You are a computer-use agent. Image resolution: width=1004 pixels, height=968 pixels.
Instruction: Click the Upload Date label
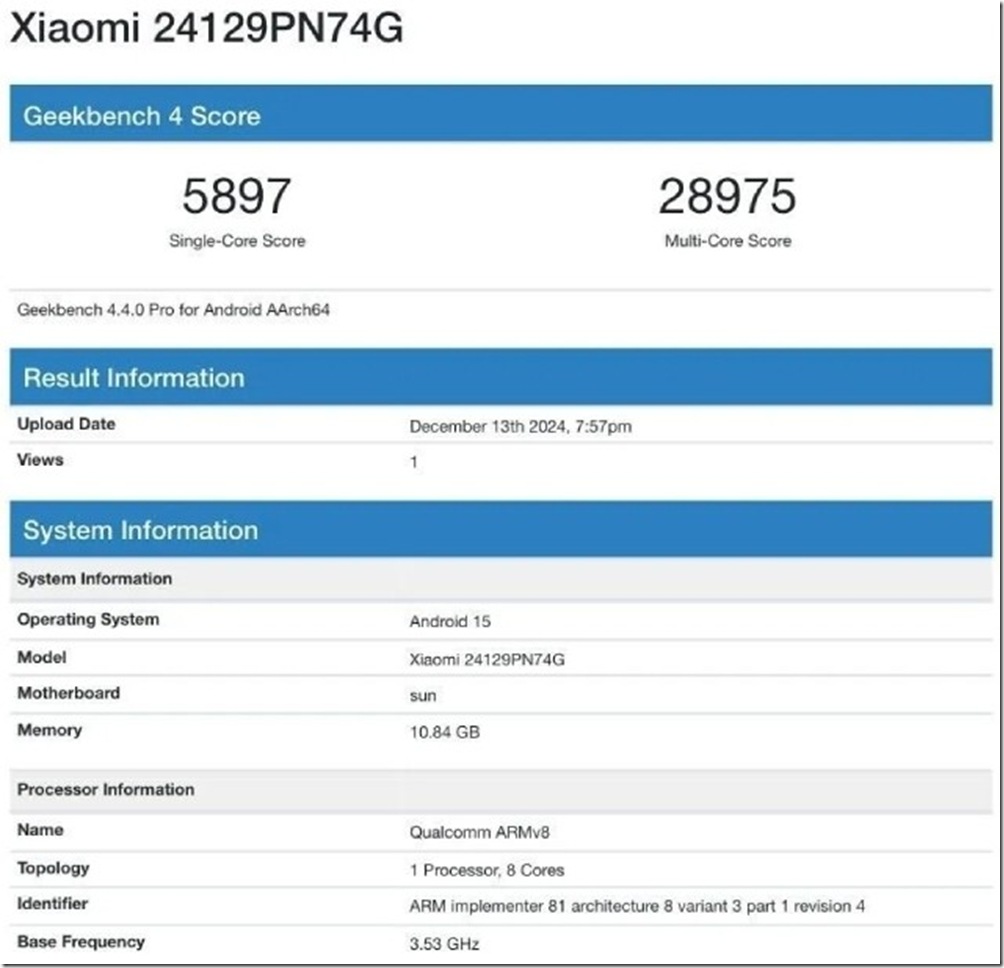pyautogui.click(x=67, y=424)
